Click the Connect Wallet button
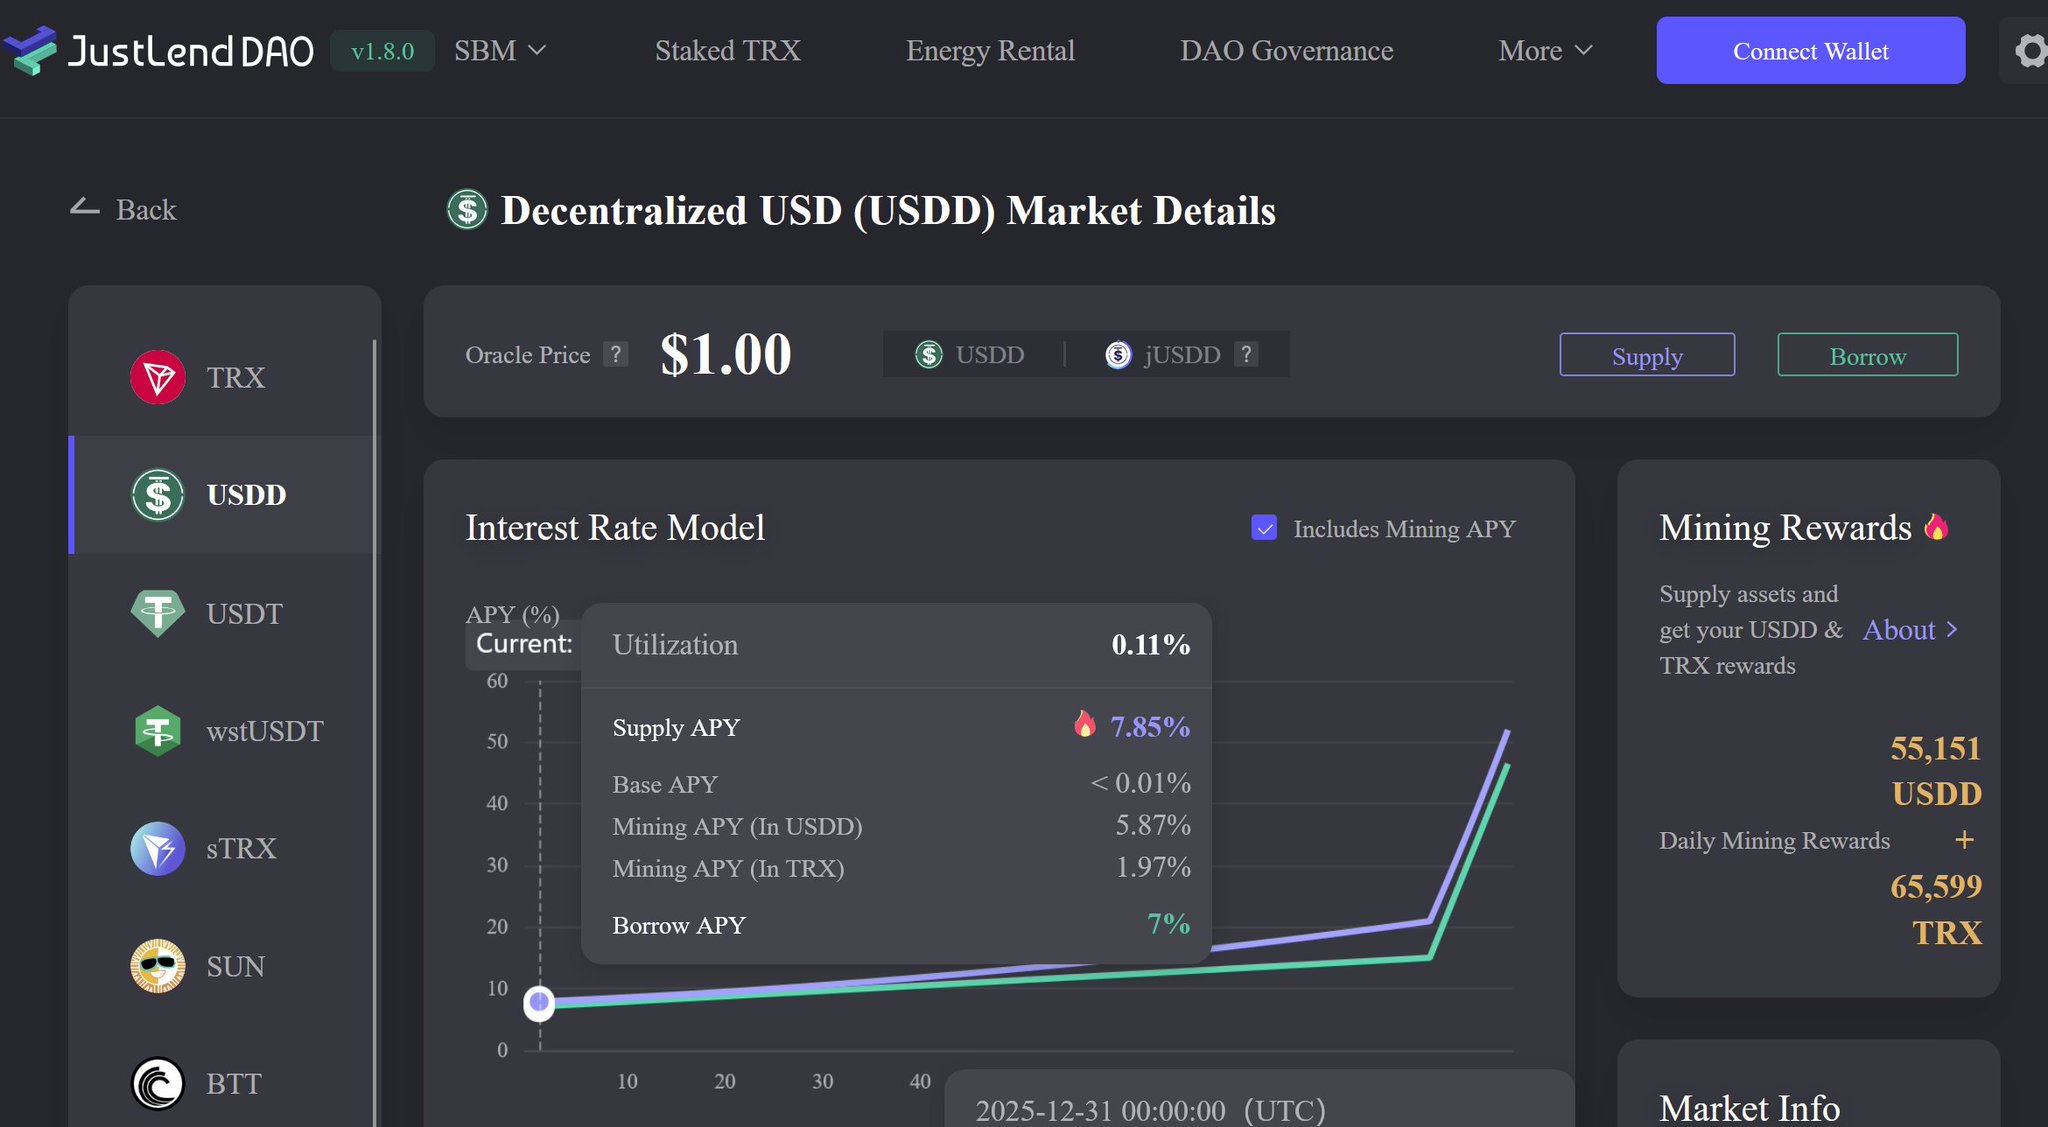Screen dimensions: 2048x1127 pos(1810,50)
